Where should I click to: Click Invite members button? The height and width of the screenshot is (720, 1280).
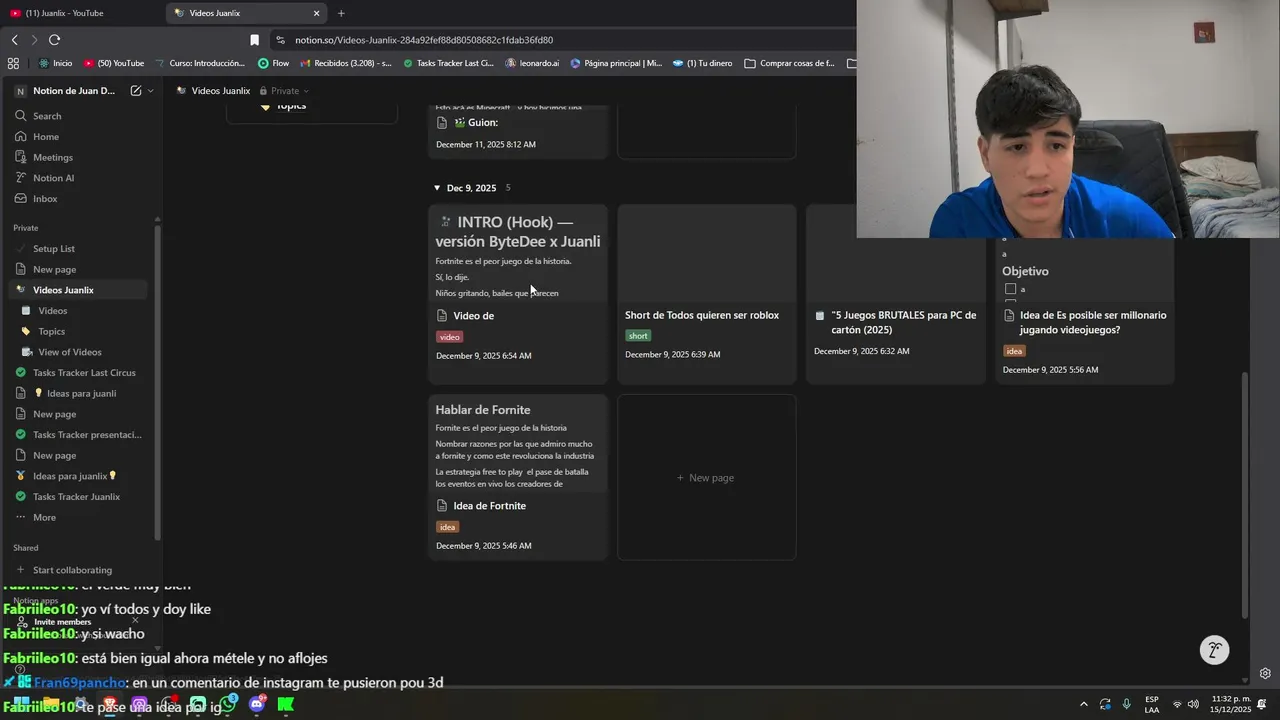coord(62,622)
